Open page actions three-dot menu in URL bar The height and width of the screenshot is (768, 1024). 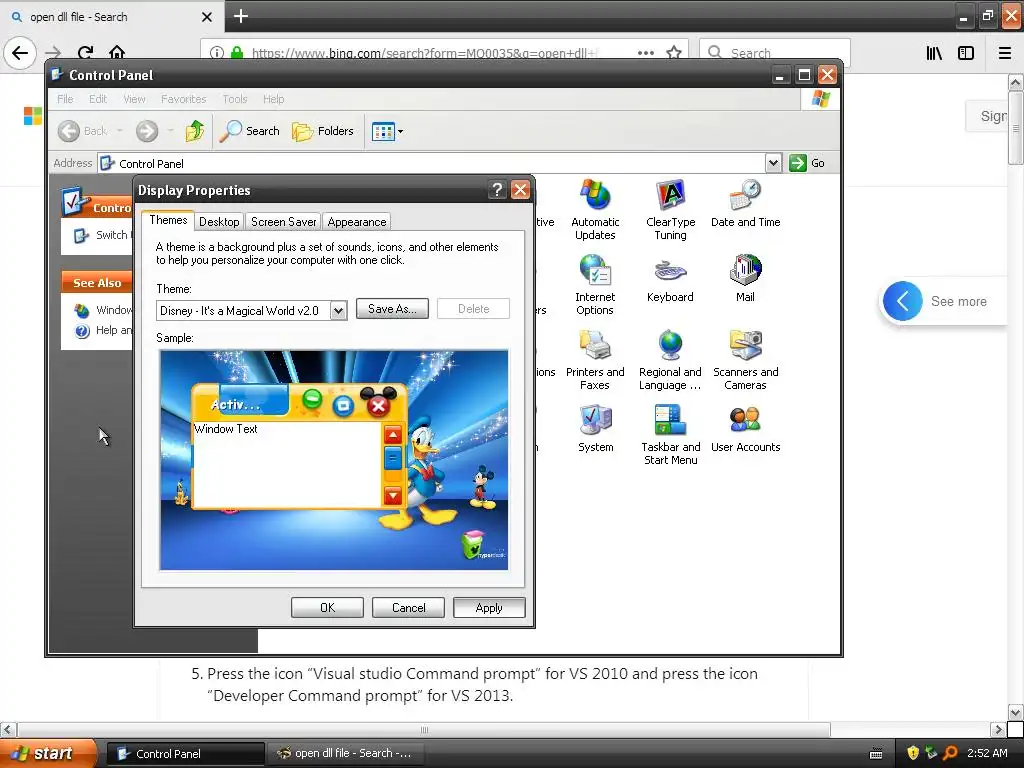click(x=645, y=52)
